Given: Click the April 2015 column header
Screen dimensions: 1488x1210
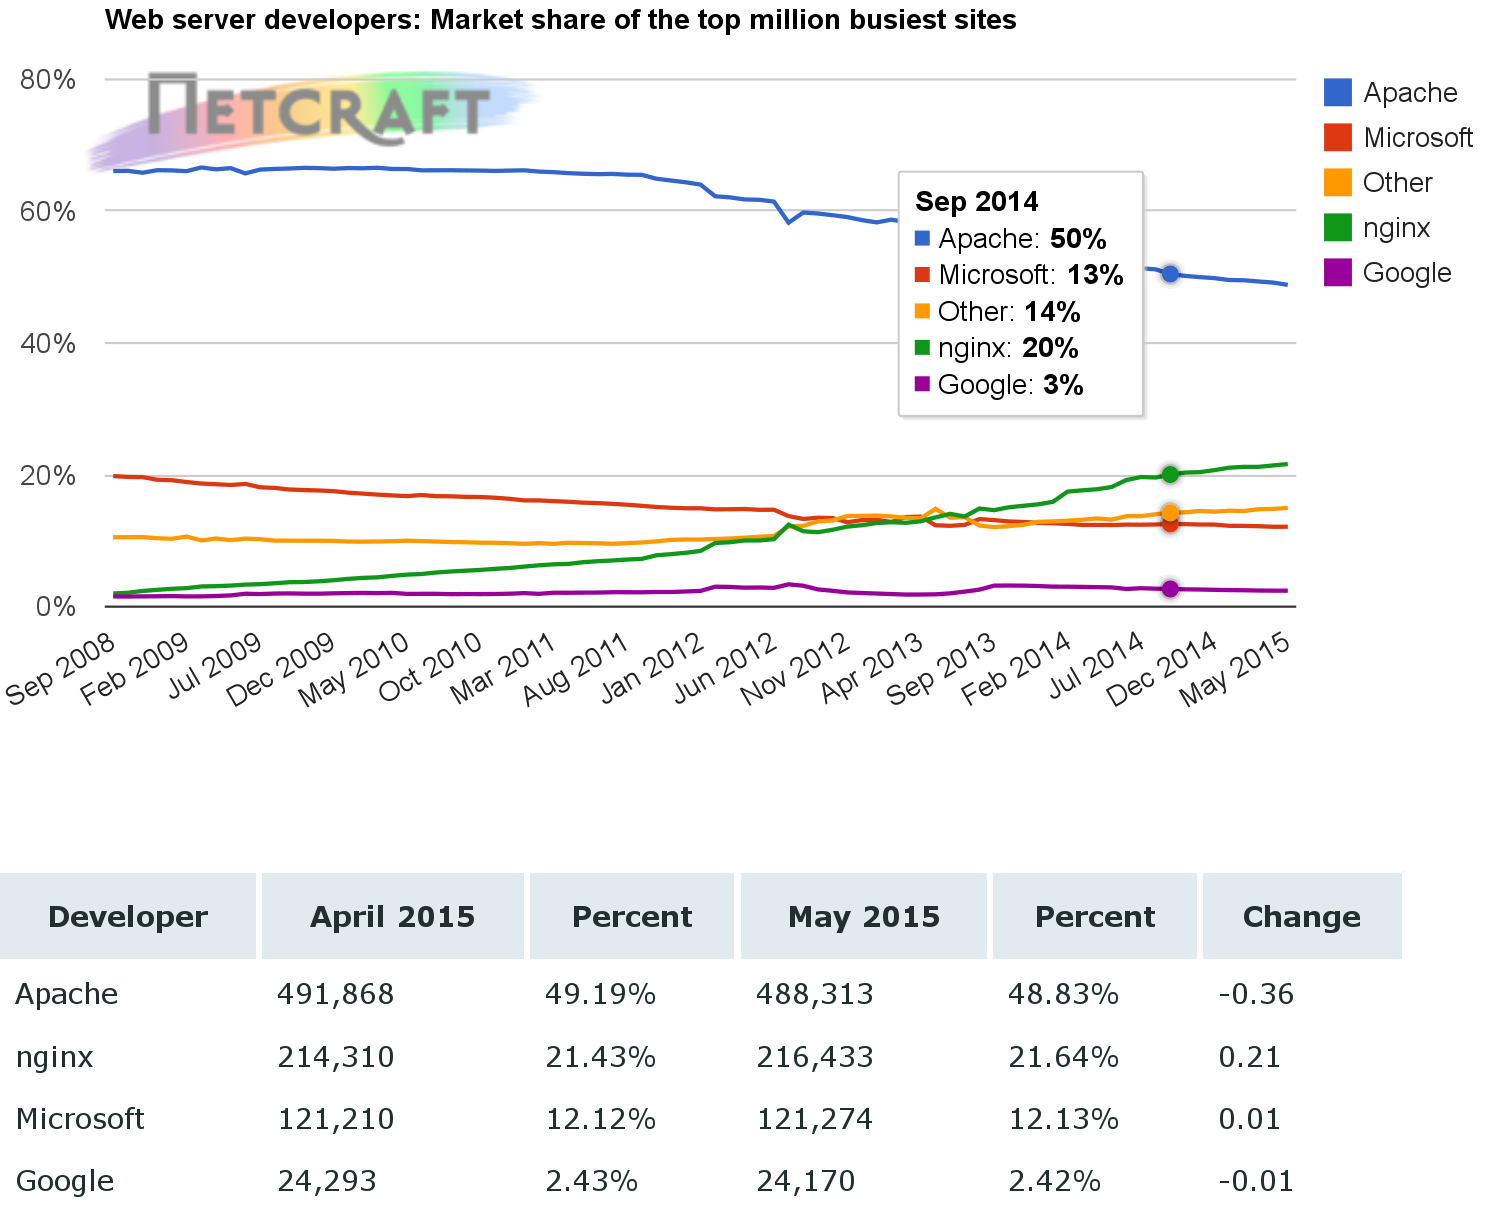Looking at the screenshot, I should tap(392, 916).
